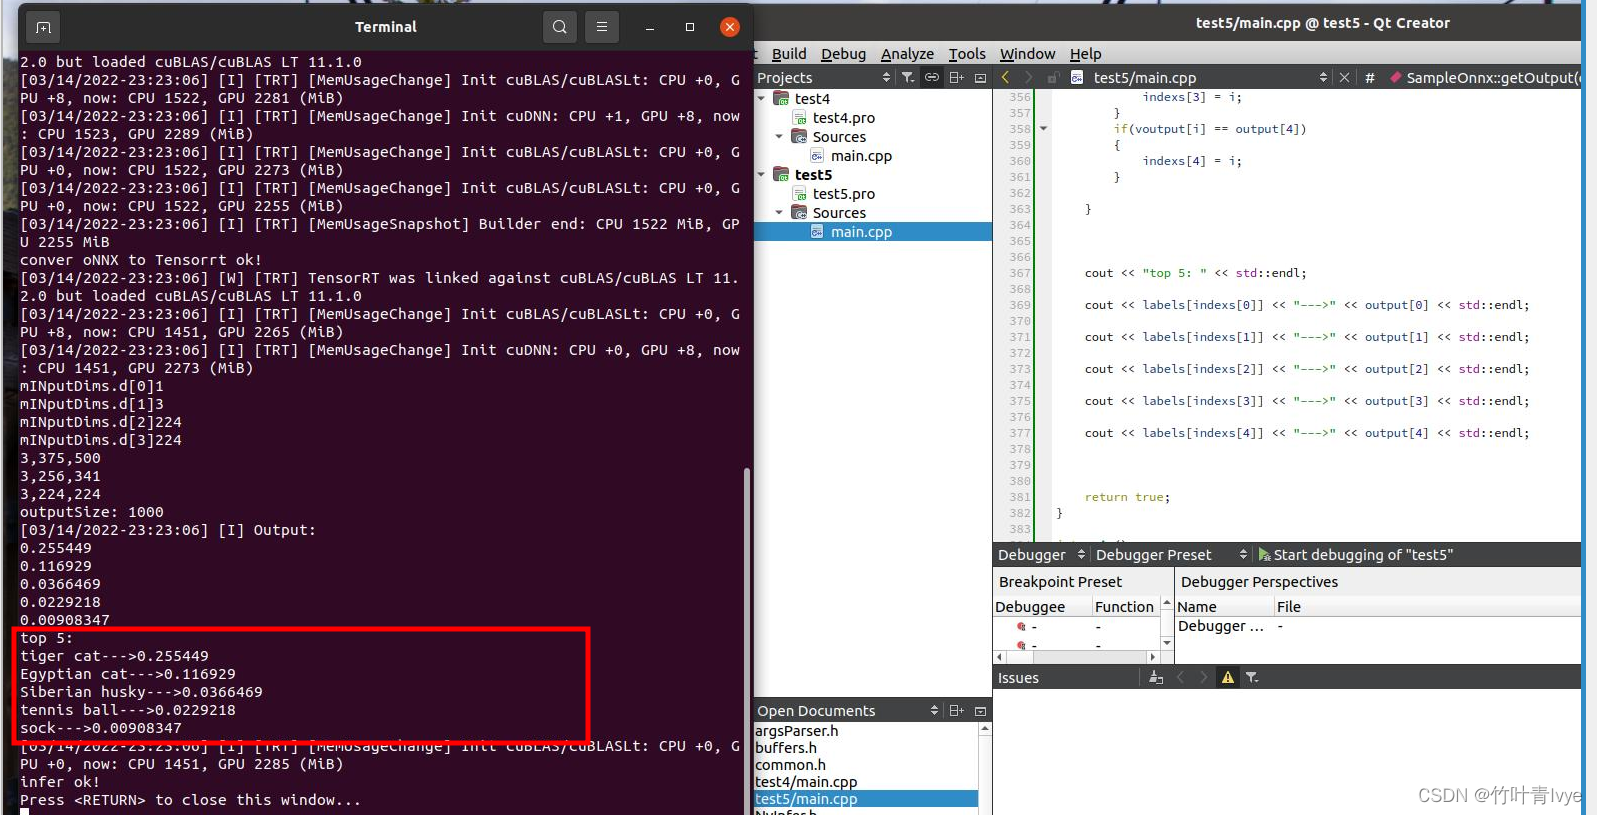Split the Projects side panel
1597x815 pixels.
(957, 77)
